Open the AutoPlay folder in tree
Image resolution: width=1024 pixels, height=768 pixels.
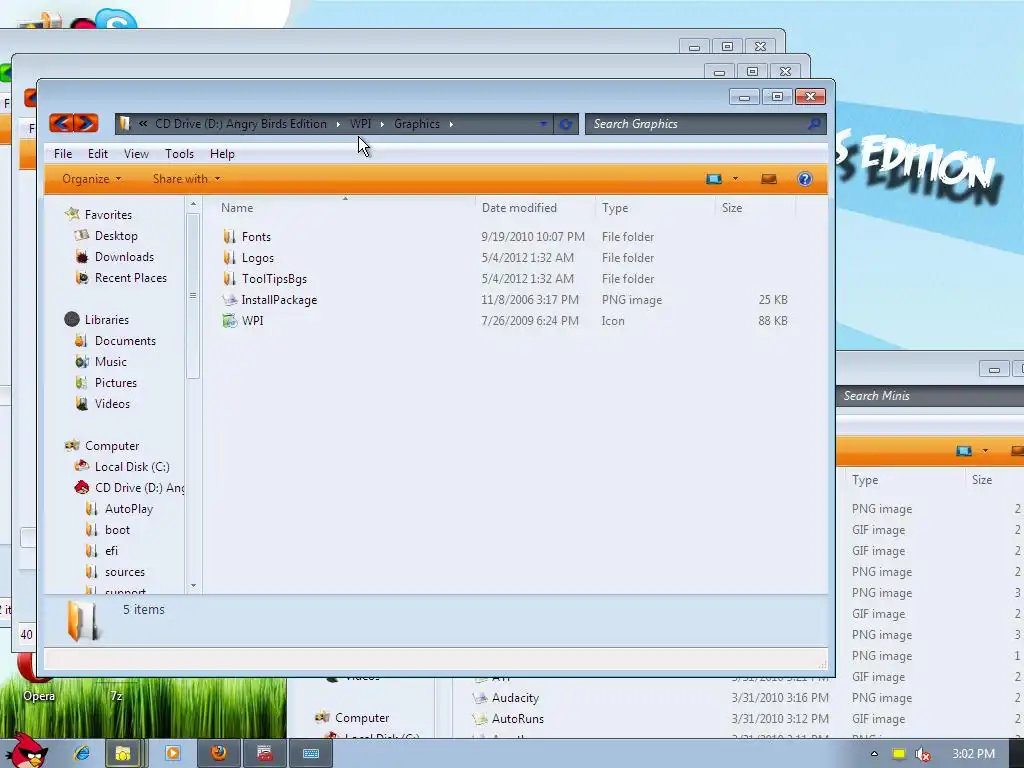[x=129, y=509]
